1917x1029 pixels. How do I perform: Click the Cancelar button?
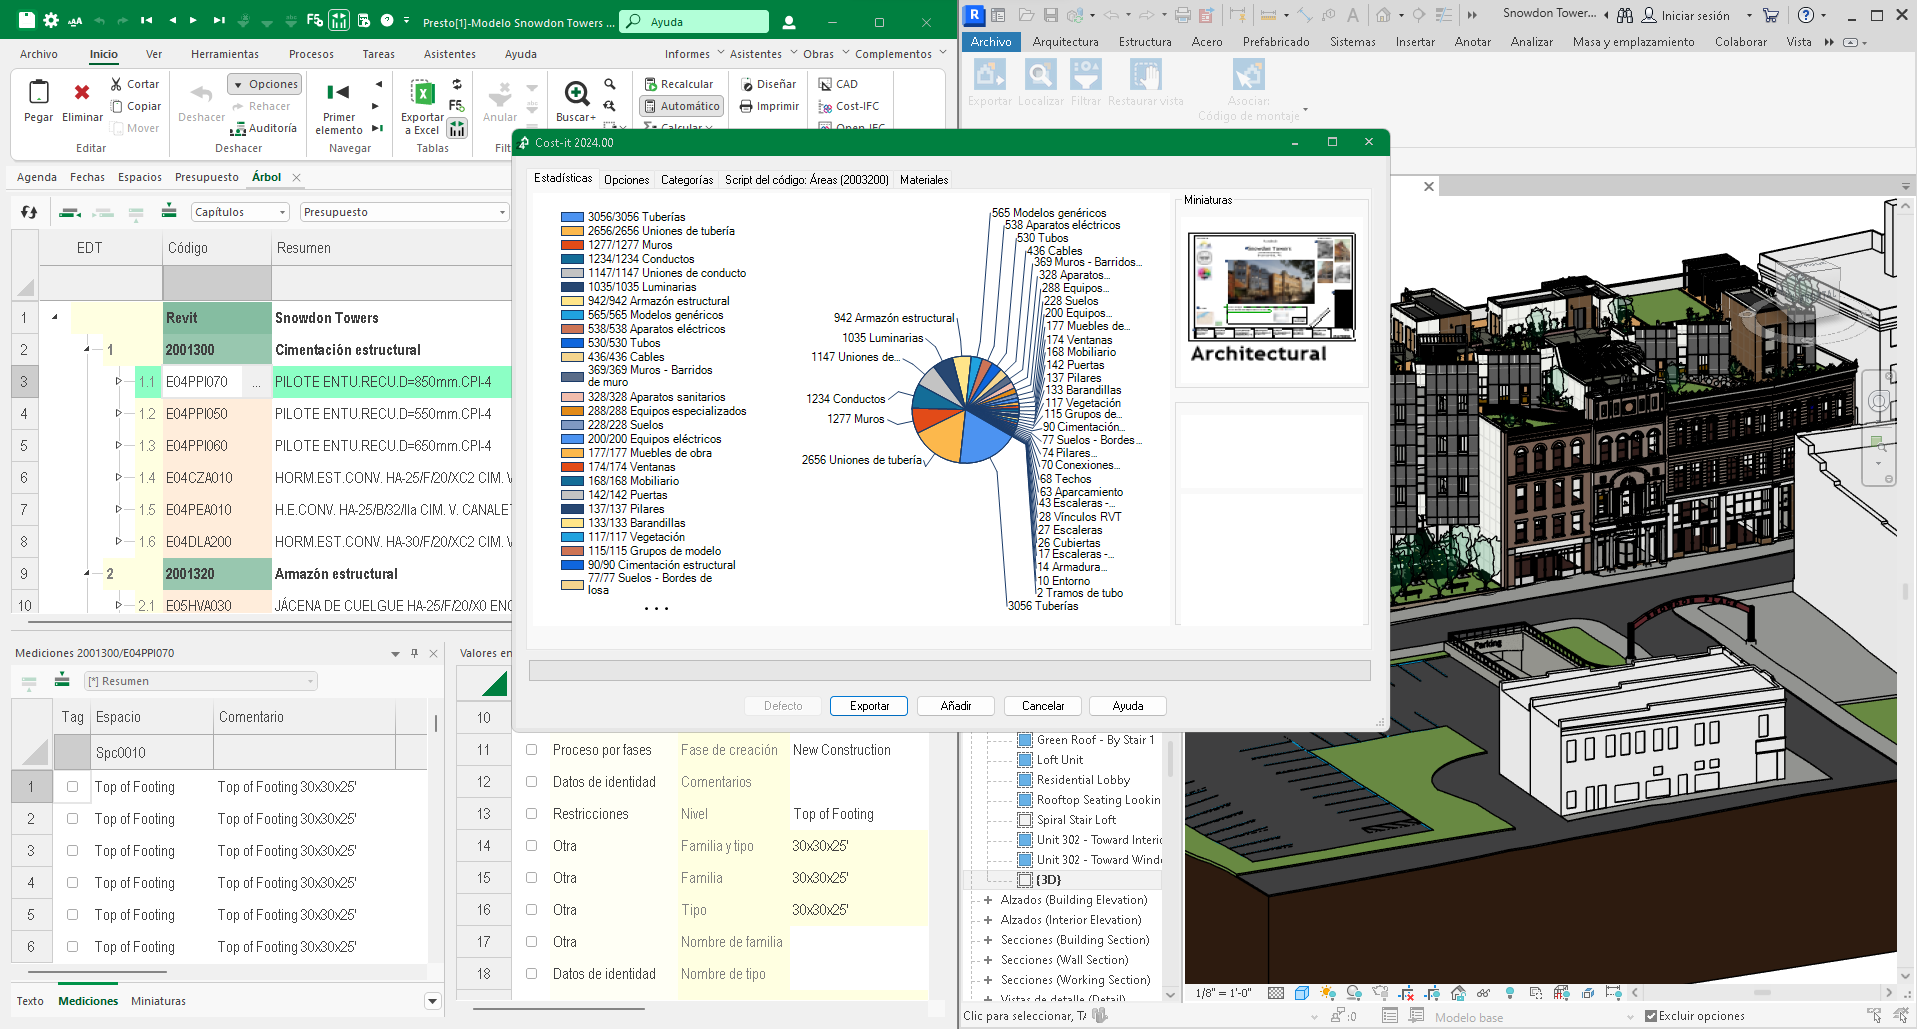coord(1042,706)
